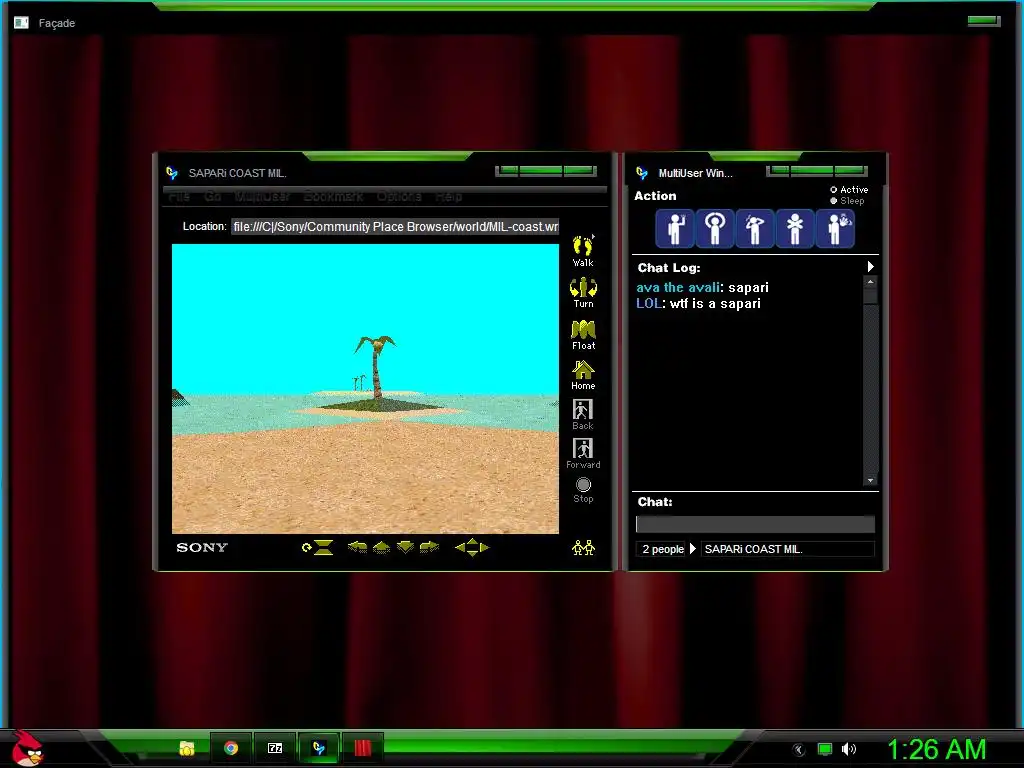Click 'ava the avali' name in chat log

[678, 287]
